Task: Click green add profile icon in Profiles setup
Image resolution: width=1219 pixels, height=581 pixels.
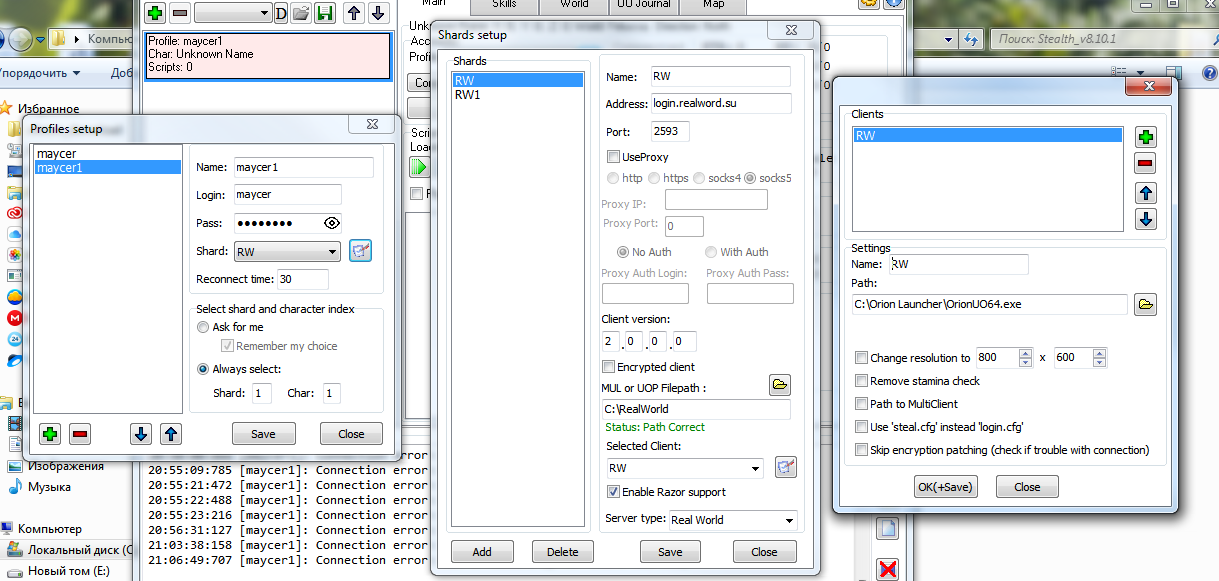Action: 50,434
